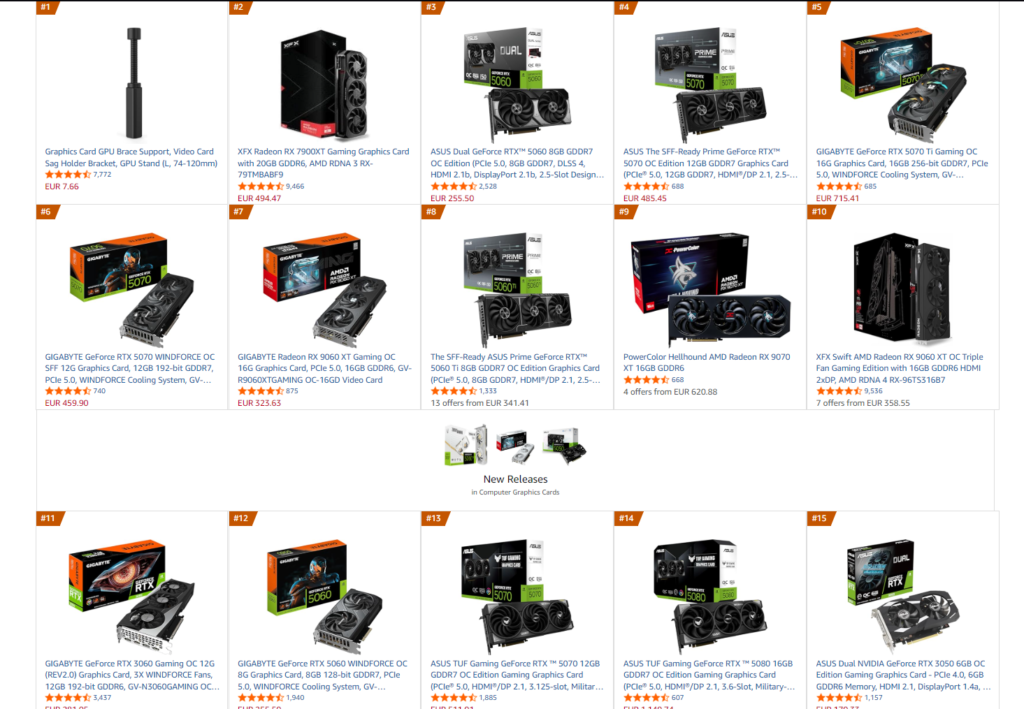
Task: Click the New Releases graphics cards thumbnail
Action: (x=515, y=445)
